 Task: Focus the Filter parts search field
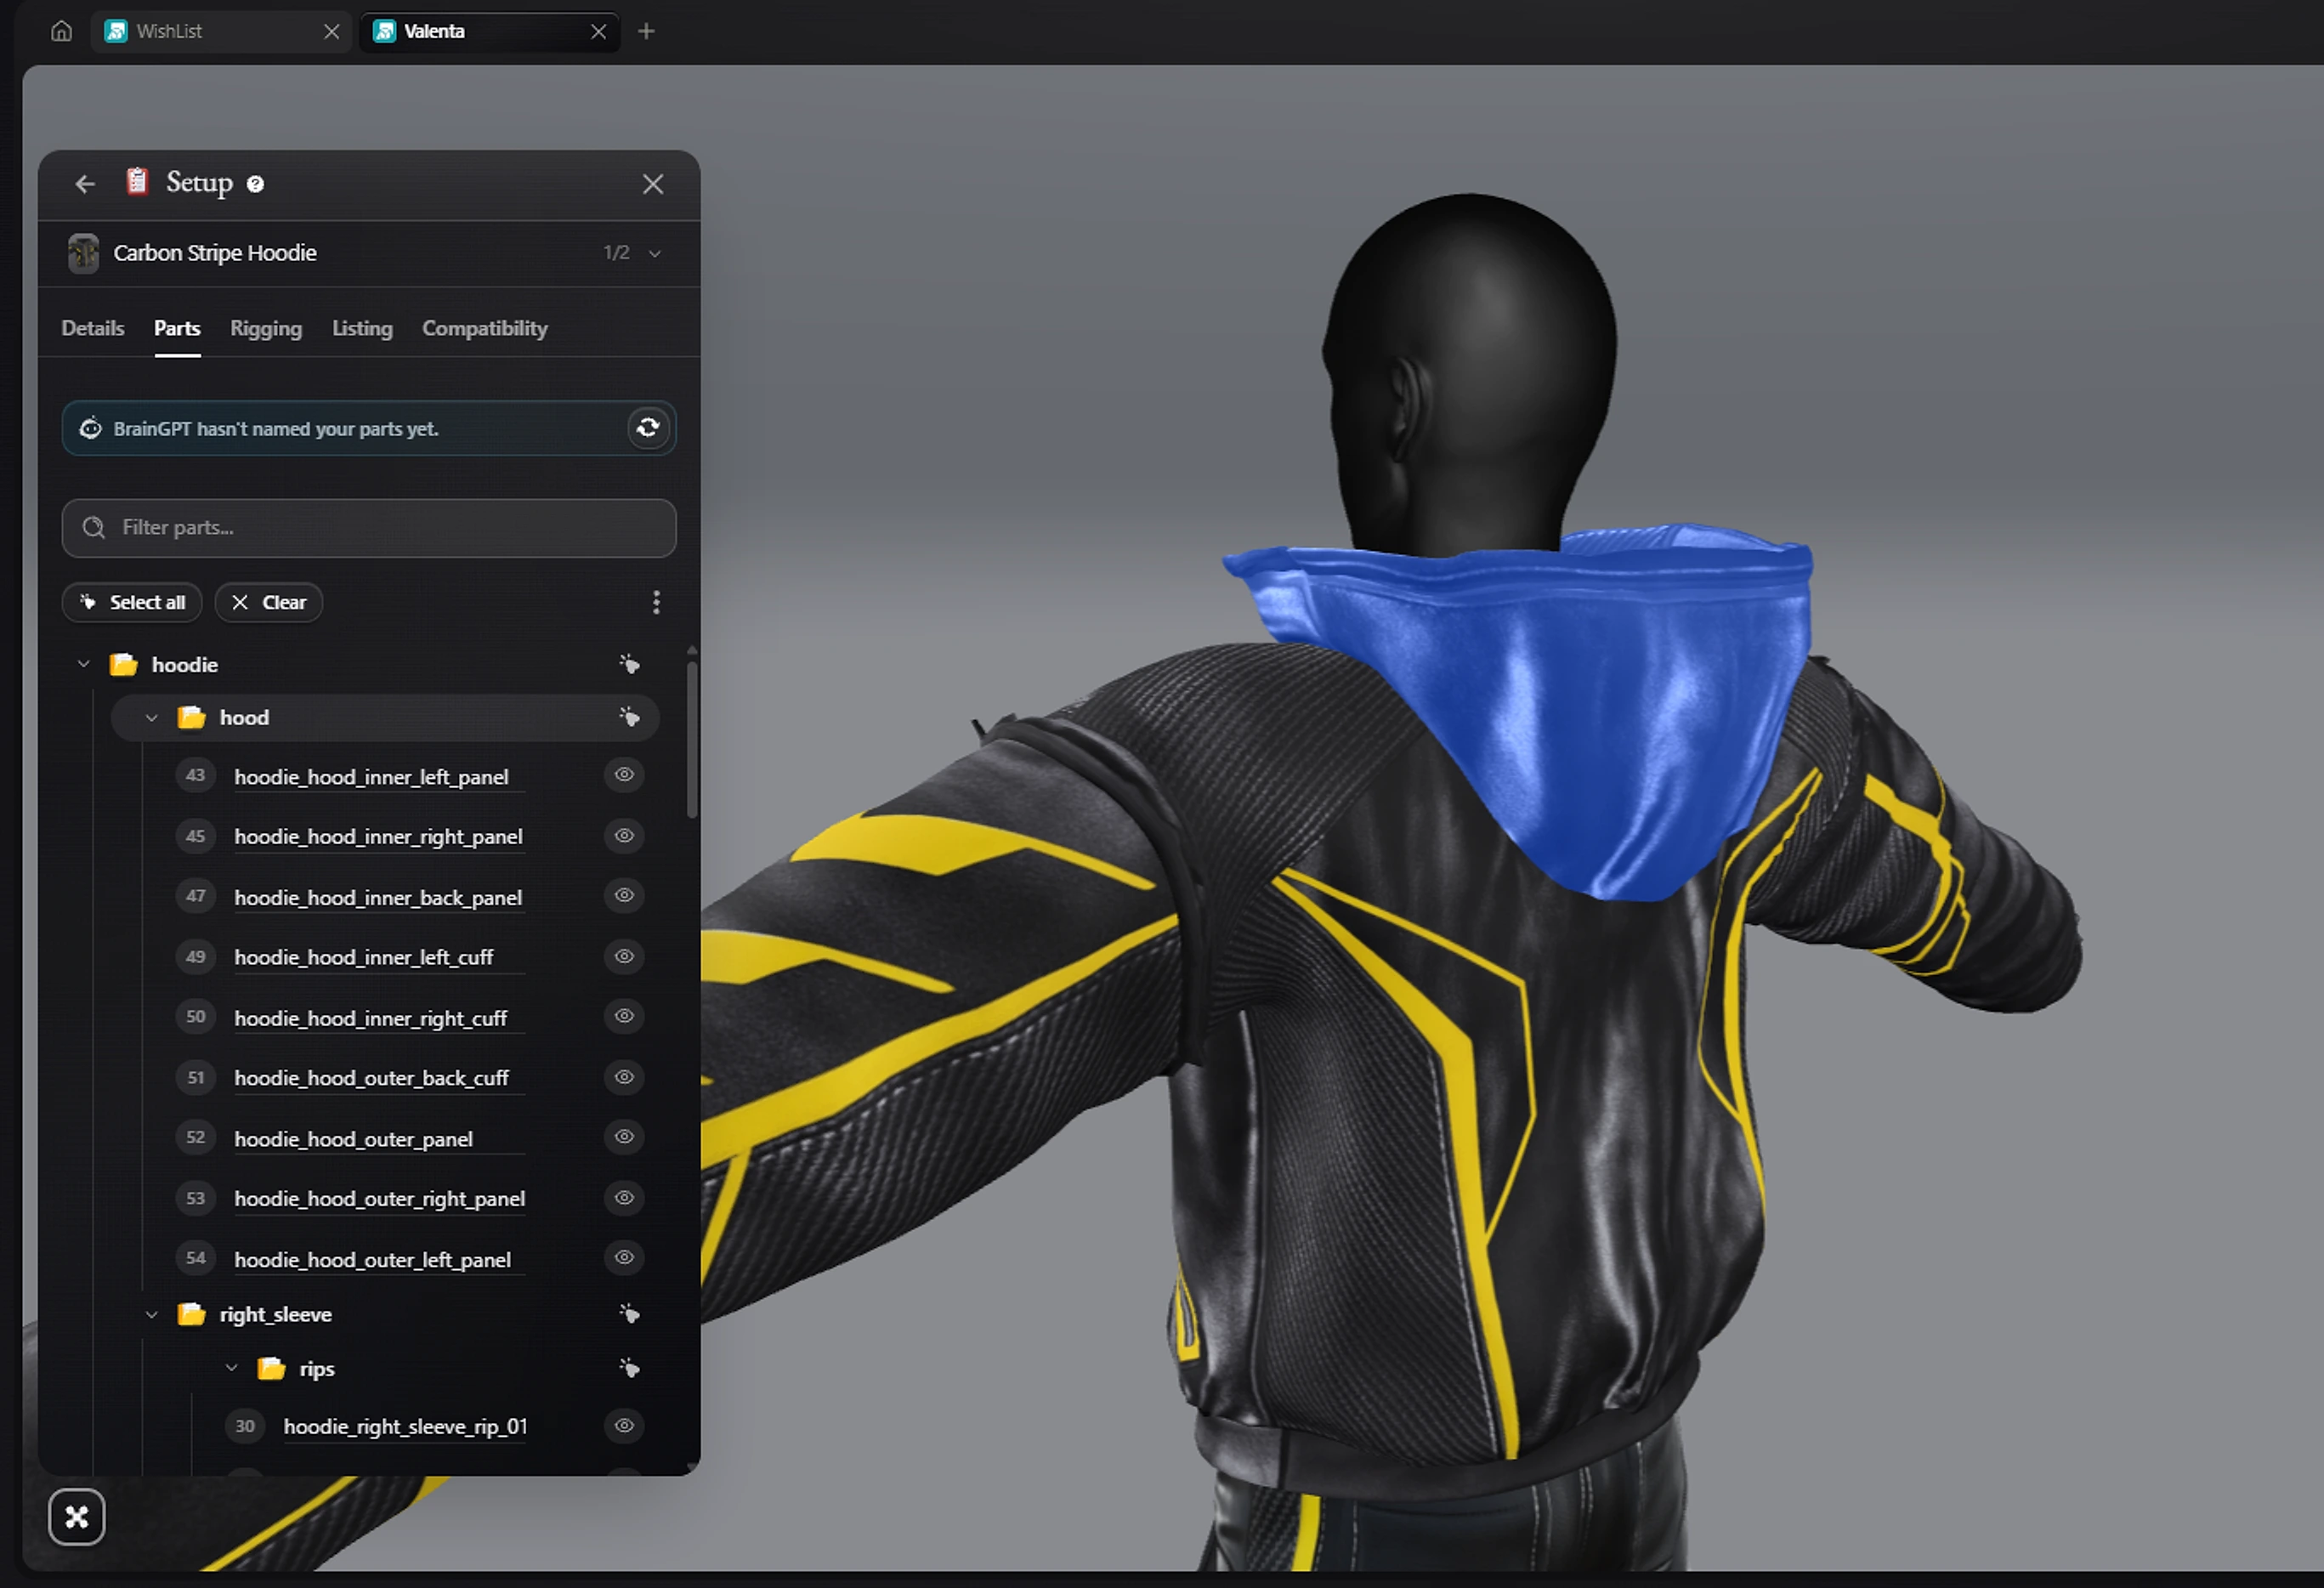[369, 528]
